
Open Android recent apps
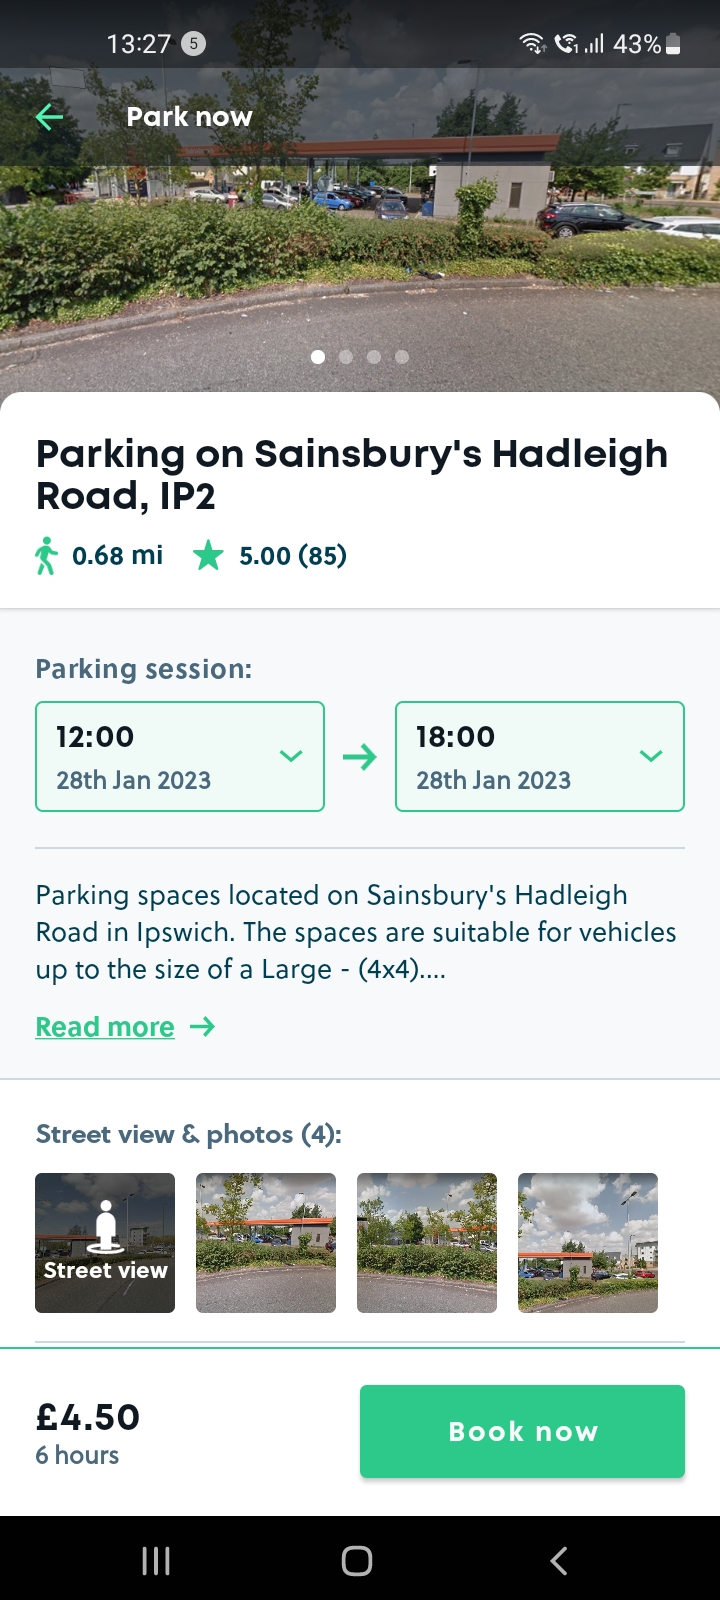(x=156, y=1560)
